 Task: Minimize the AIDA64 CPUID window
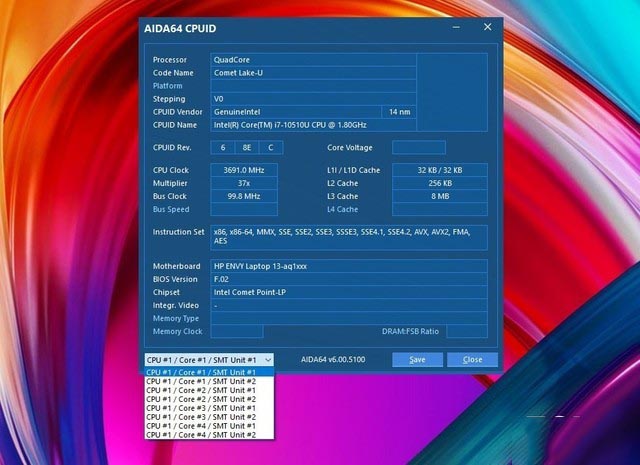456,27
